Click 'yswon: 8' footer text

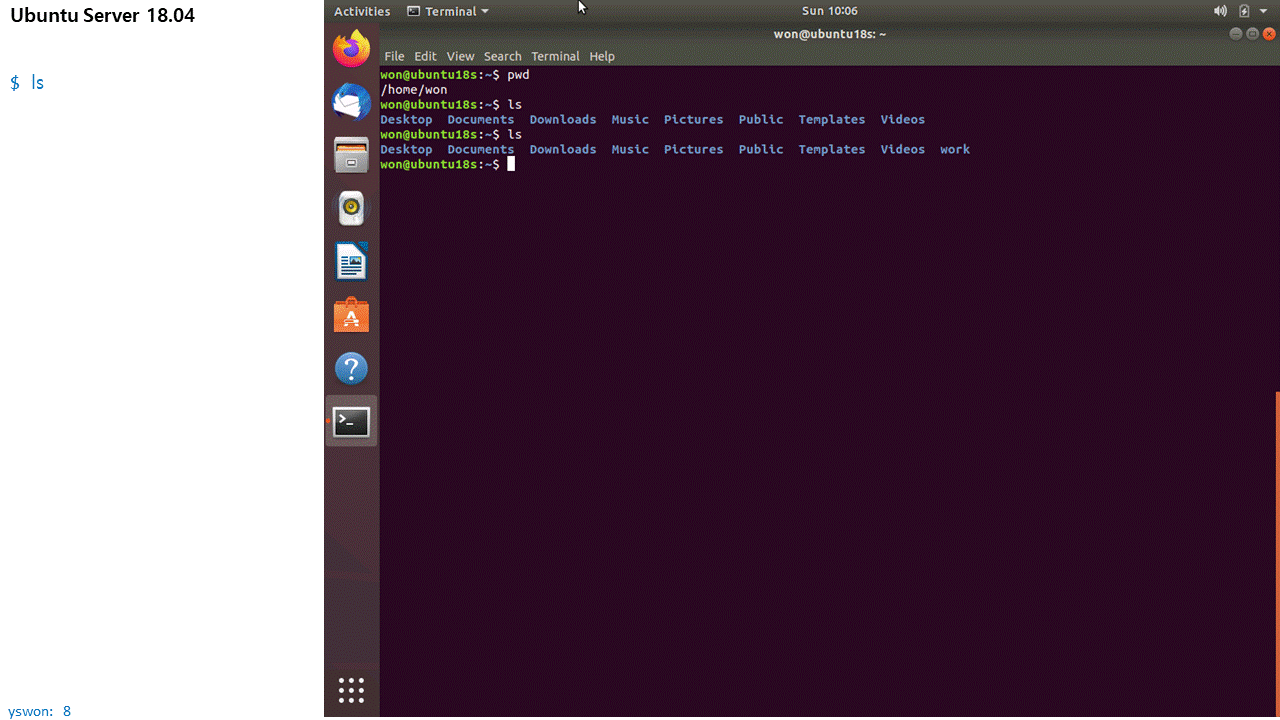pos(40,711)
